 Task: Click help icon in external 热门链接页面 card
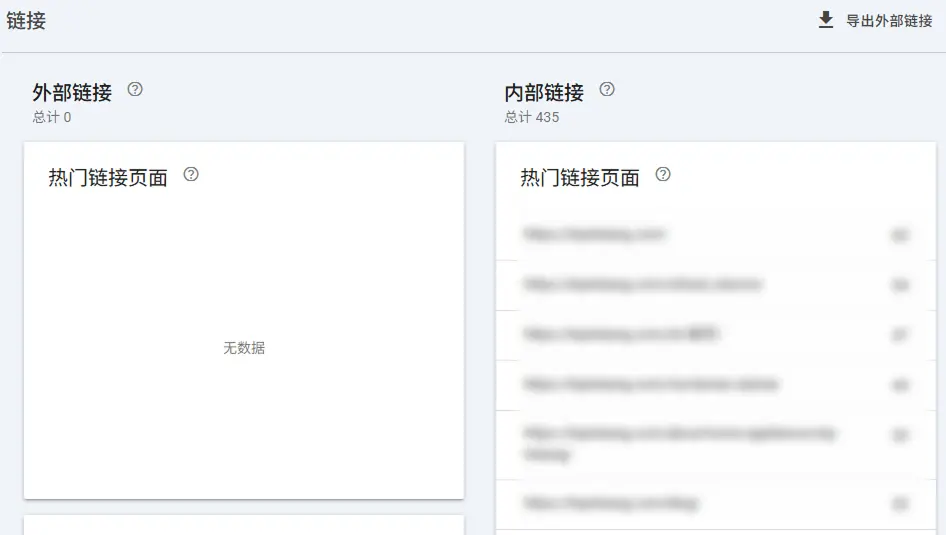(191, 174)
